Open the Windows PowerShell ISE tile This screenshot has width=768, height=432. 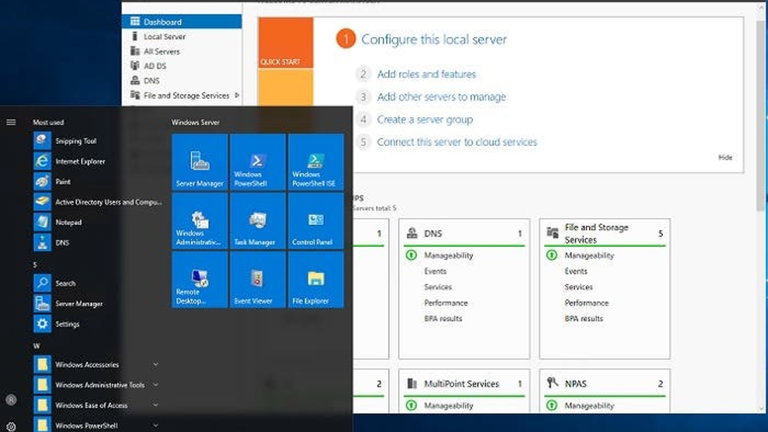[x=316, y=162]
